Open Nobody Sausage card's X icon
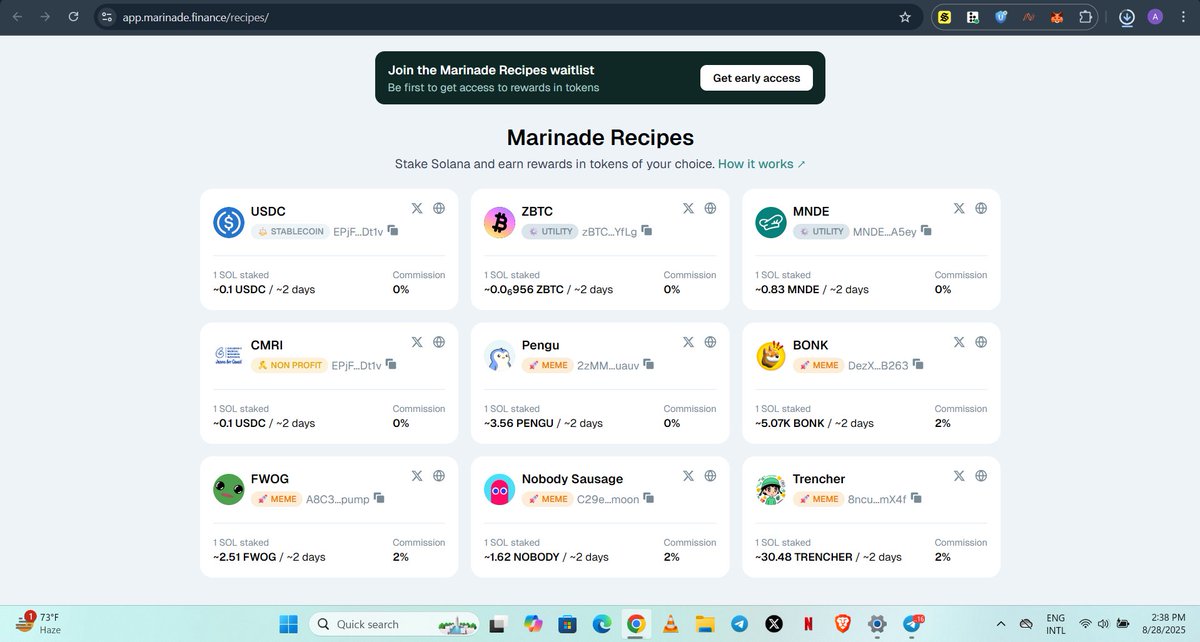This screenshot has width=1200, height=642. pos(688,476)
